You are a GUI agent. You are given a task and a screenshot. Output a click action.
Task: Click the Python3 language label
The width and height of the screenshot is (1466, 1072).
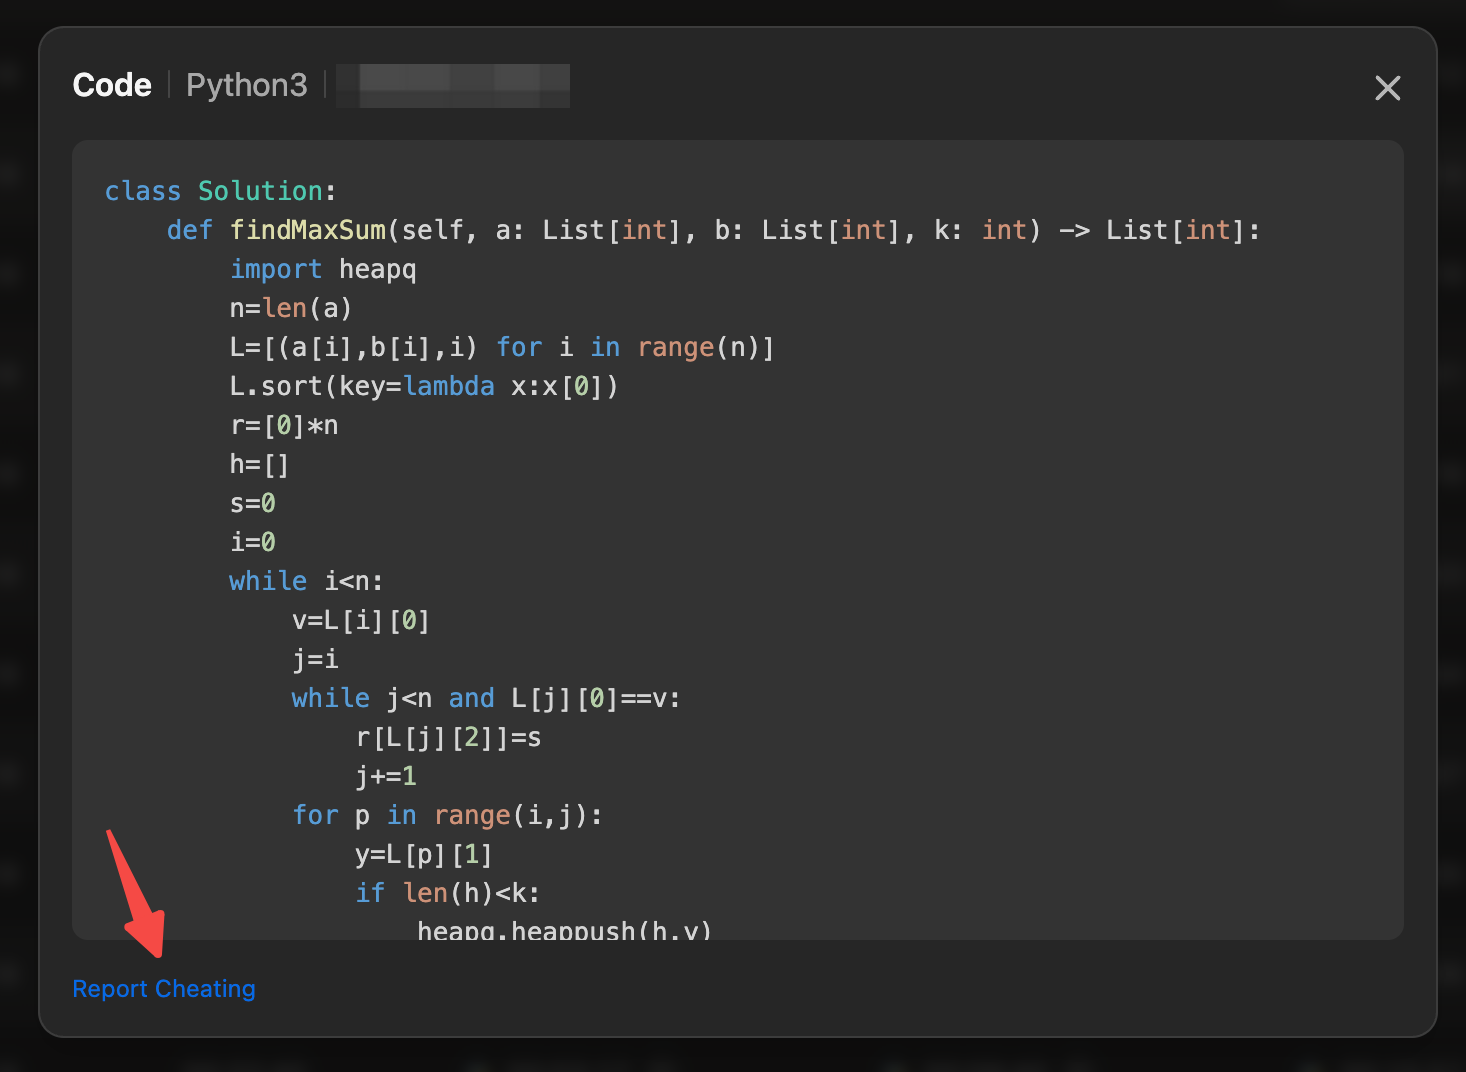pyautogui.click(x=246, y=86)
